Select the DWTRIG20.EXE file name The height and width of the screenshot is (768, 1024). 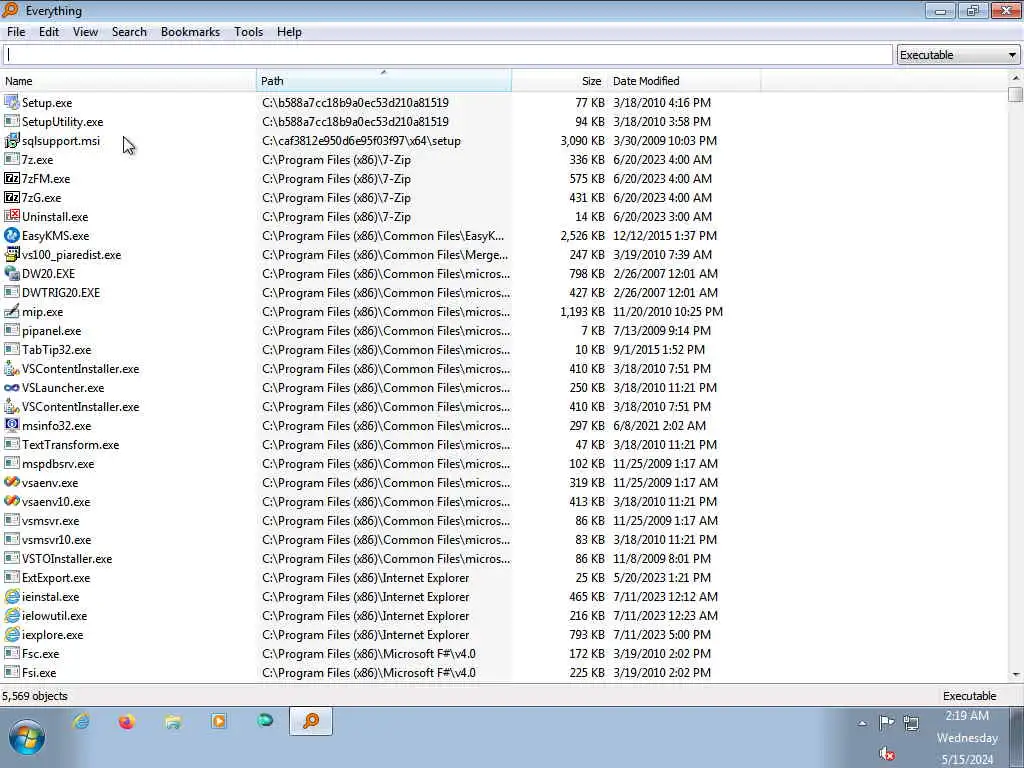pos(61,293)
